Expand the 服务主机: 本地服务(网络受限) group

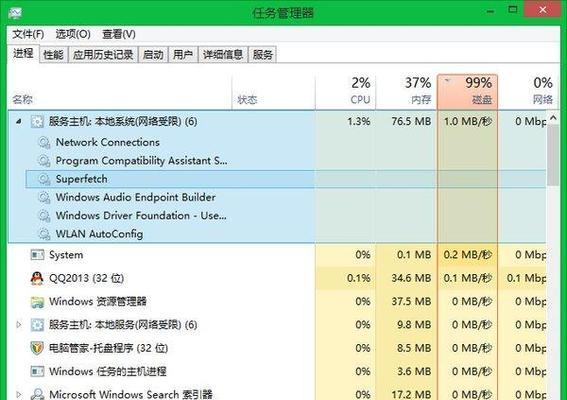18,325
